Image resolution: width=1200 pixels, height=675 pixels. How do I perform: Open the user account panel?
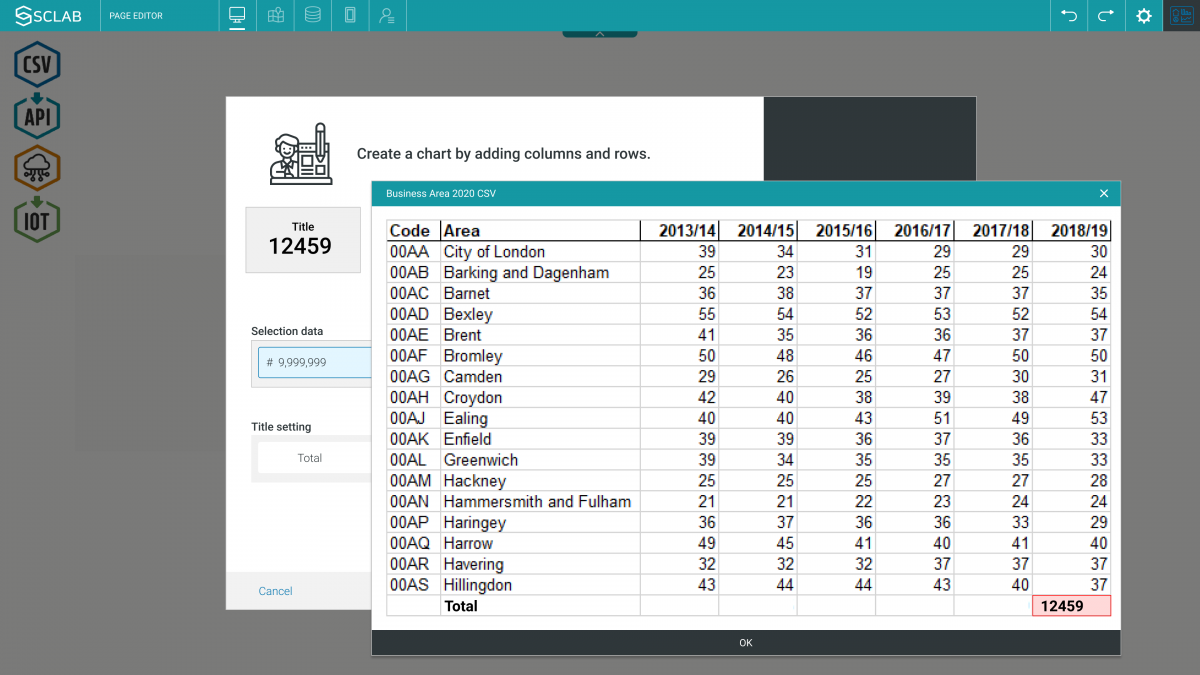pos(387,15)
